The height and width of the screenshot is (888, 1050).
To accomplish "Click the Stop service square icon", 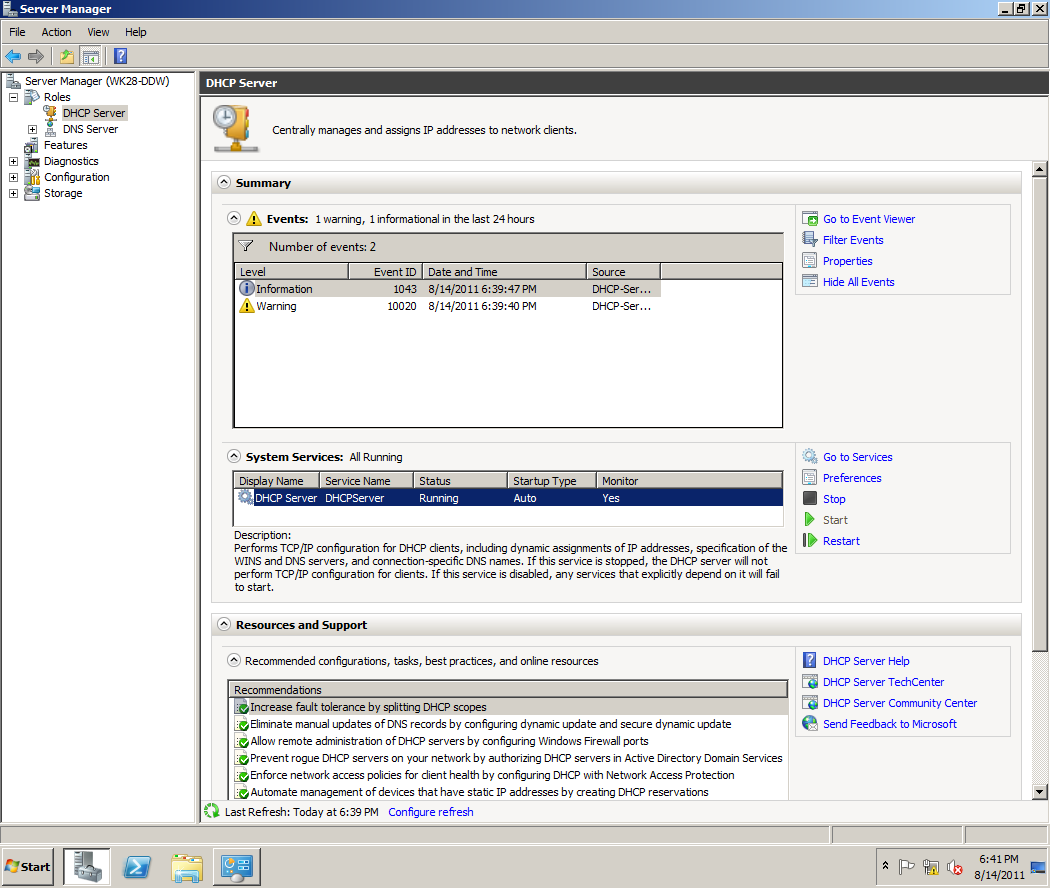I will [810, 498].
